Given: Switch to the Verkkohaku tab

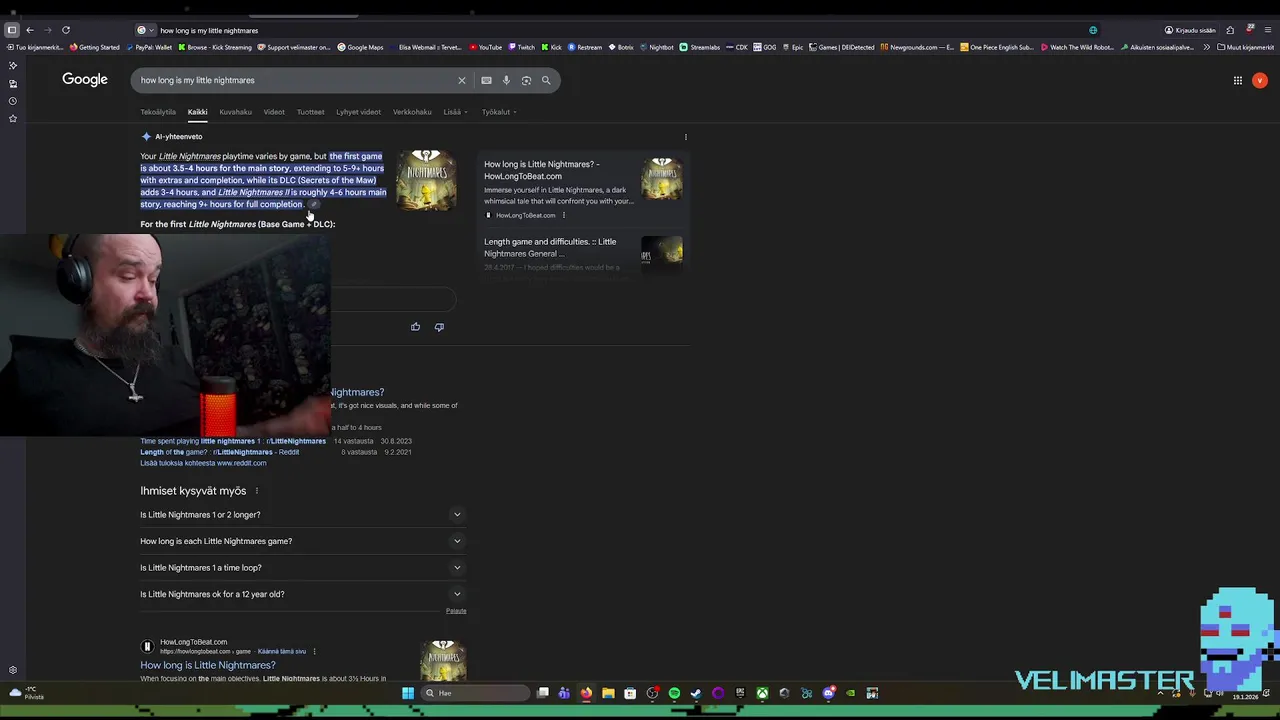Looking at the screenshot, I should pyautogui.click(x=412, y=112).
